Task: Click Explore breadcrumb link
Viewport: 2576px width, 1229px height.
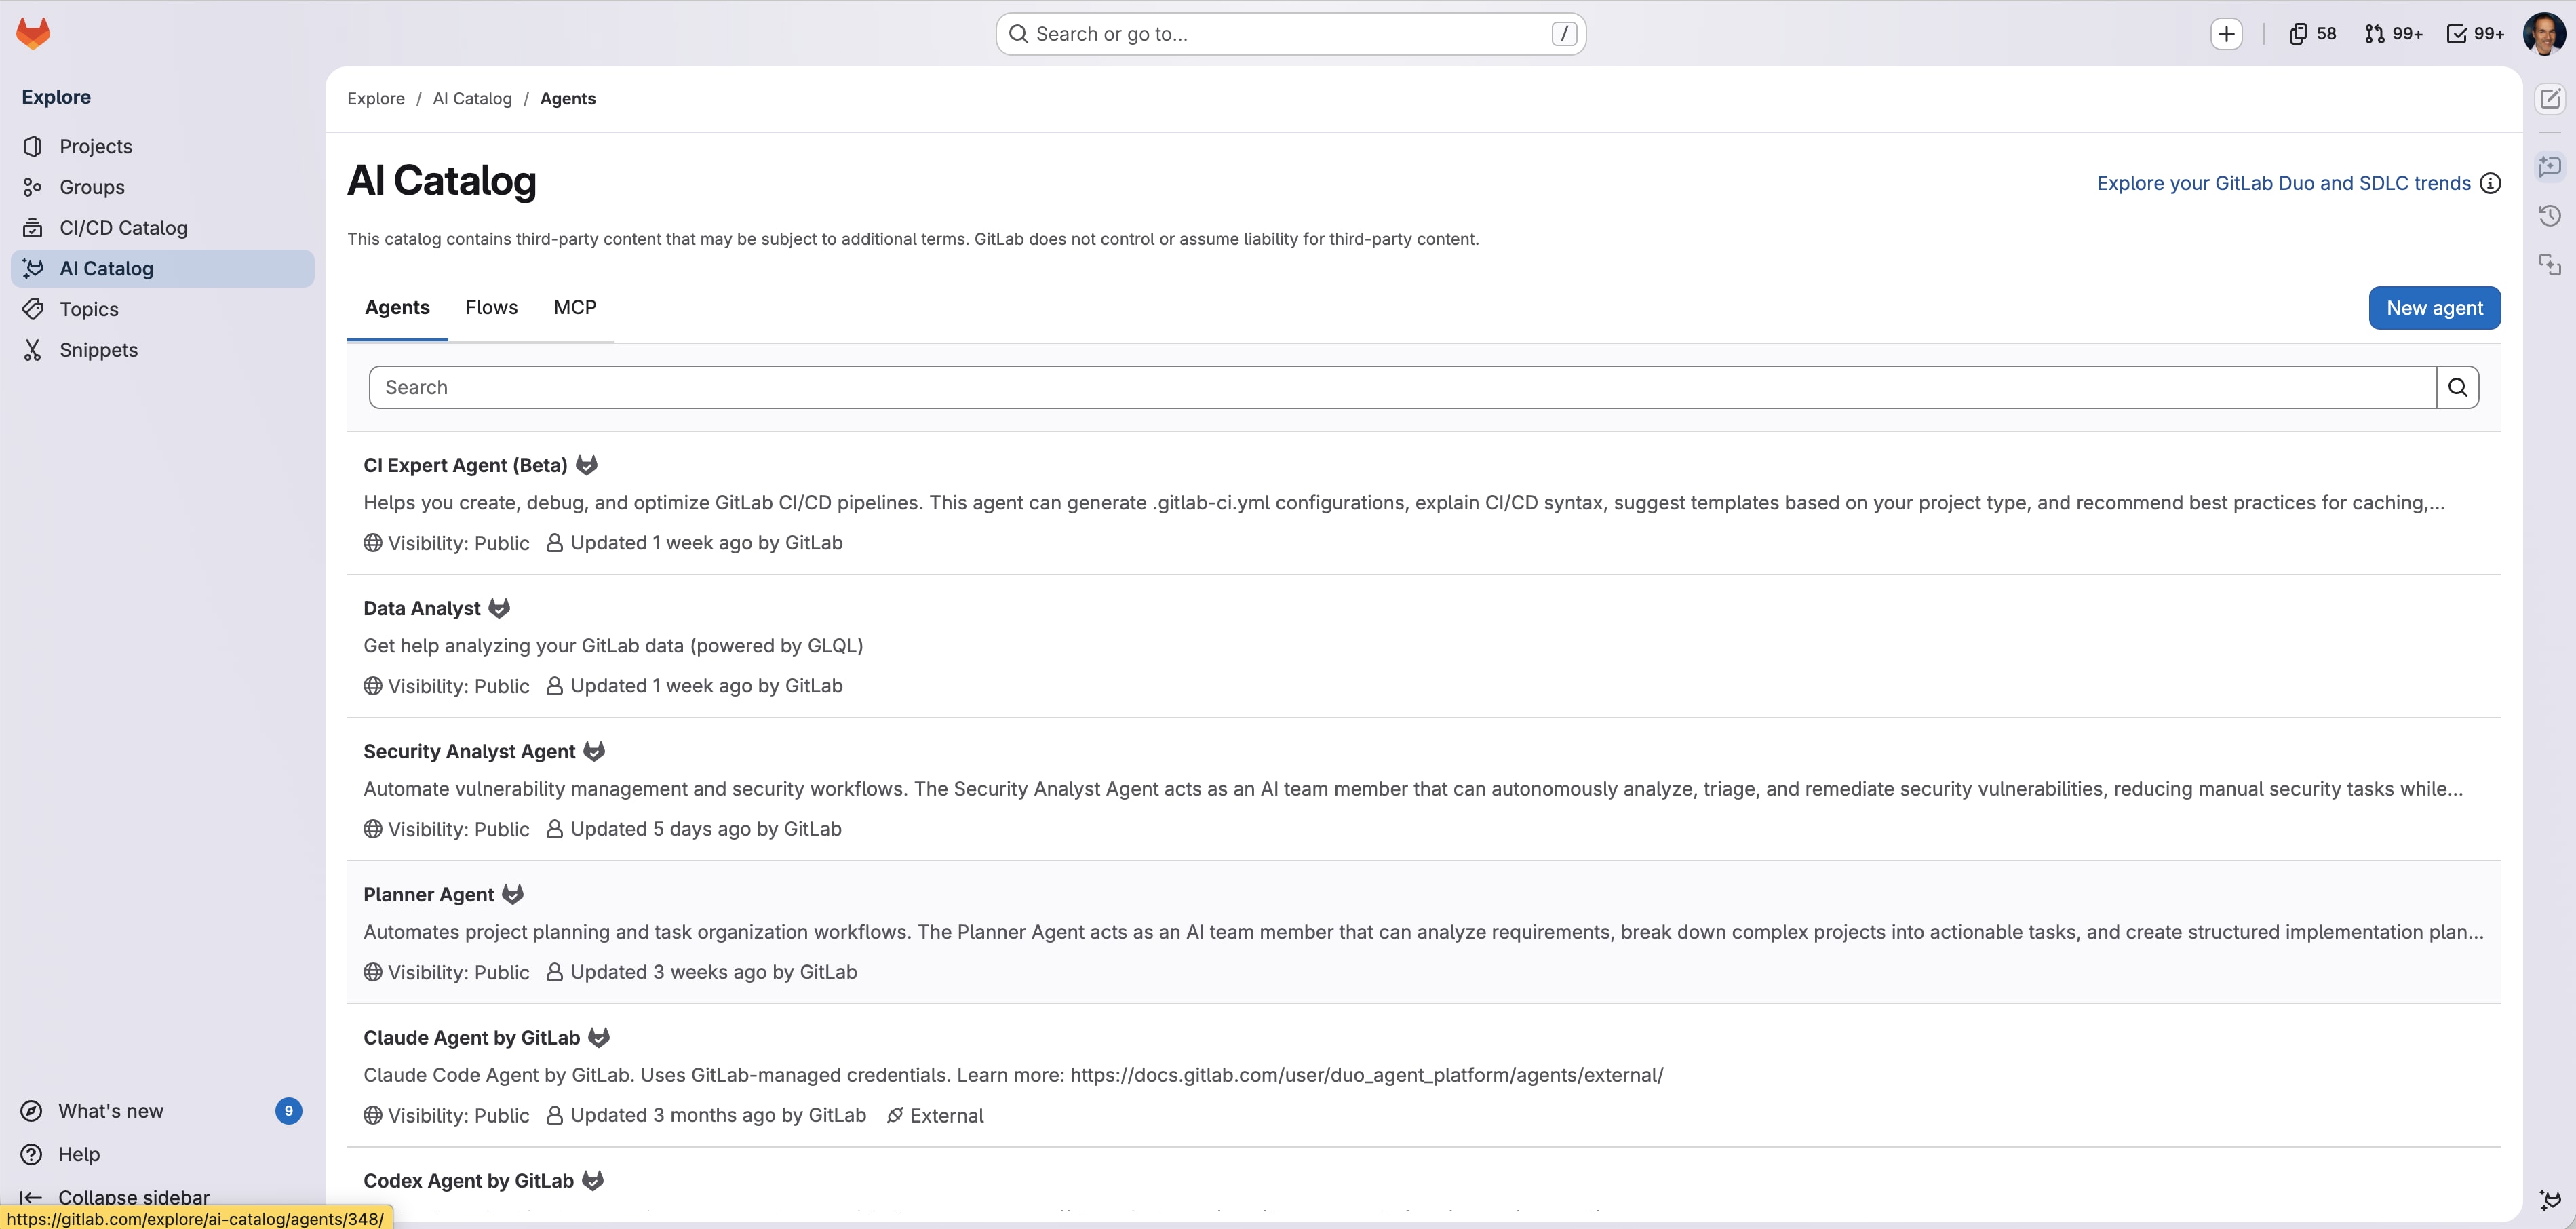Action: pyautogui.click(x=376, y=98)
